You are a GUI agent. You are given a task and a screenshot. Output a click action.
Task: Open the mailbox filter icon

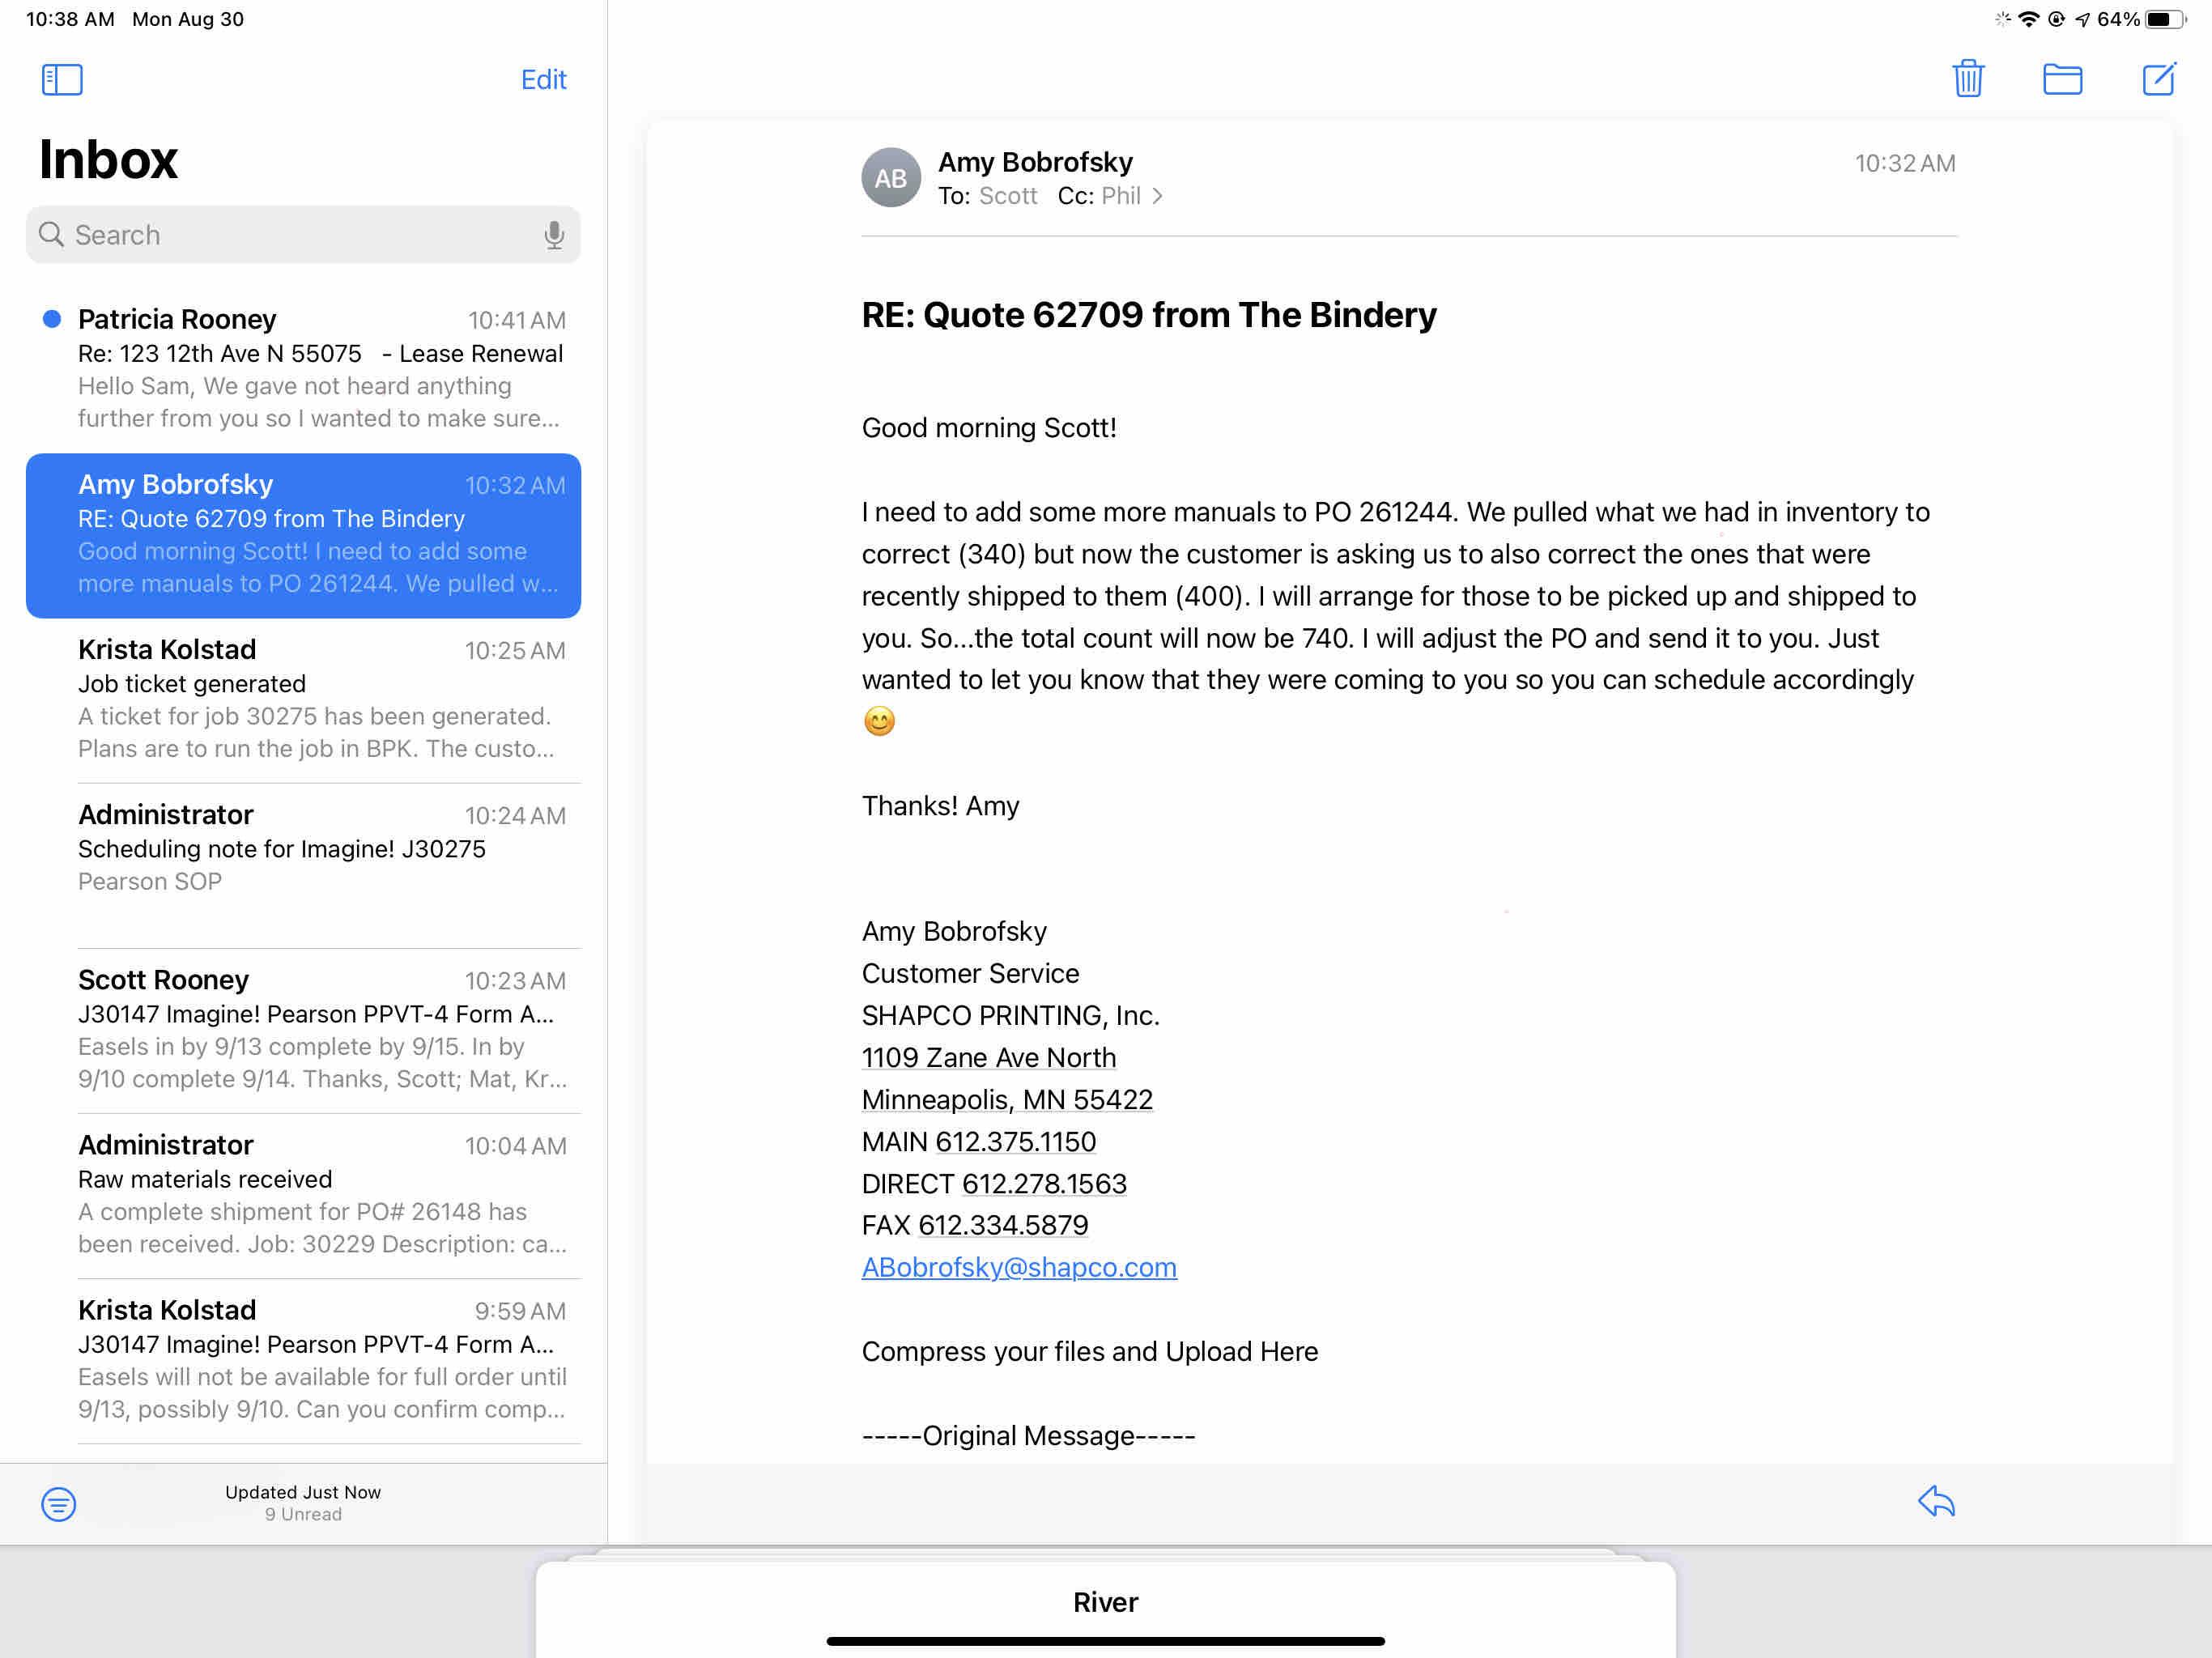pyautogui.click(x=58, y=1503)
